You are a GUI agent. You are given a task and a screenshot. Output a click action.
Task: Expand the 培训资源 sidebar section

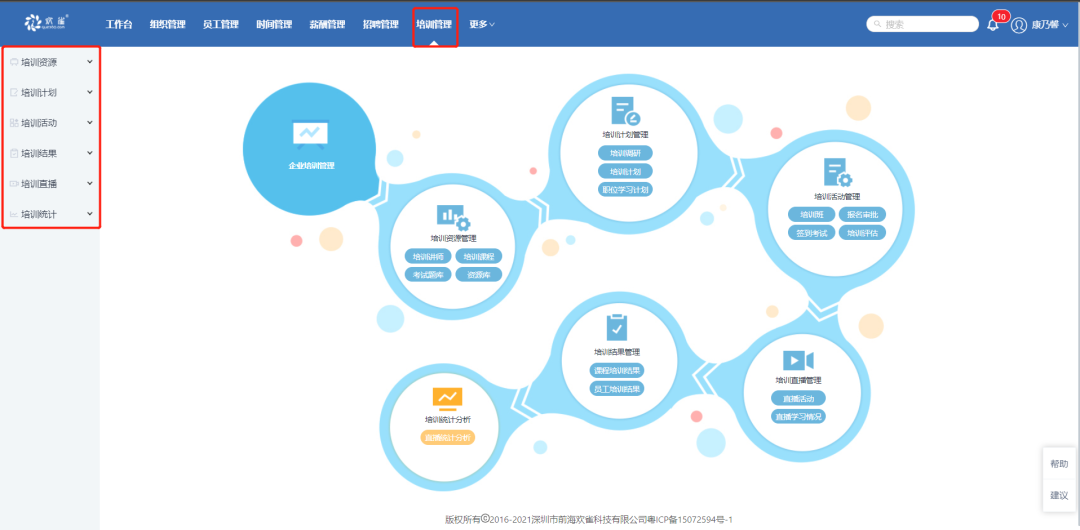click(x=50, y=62)
